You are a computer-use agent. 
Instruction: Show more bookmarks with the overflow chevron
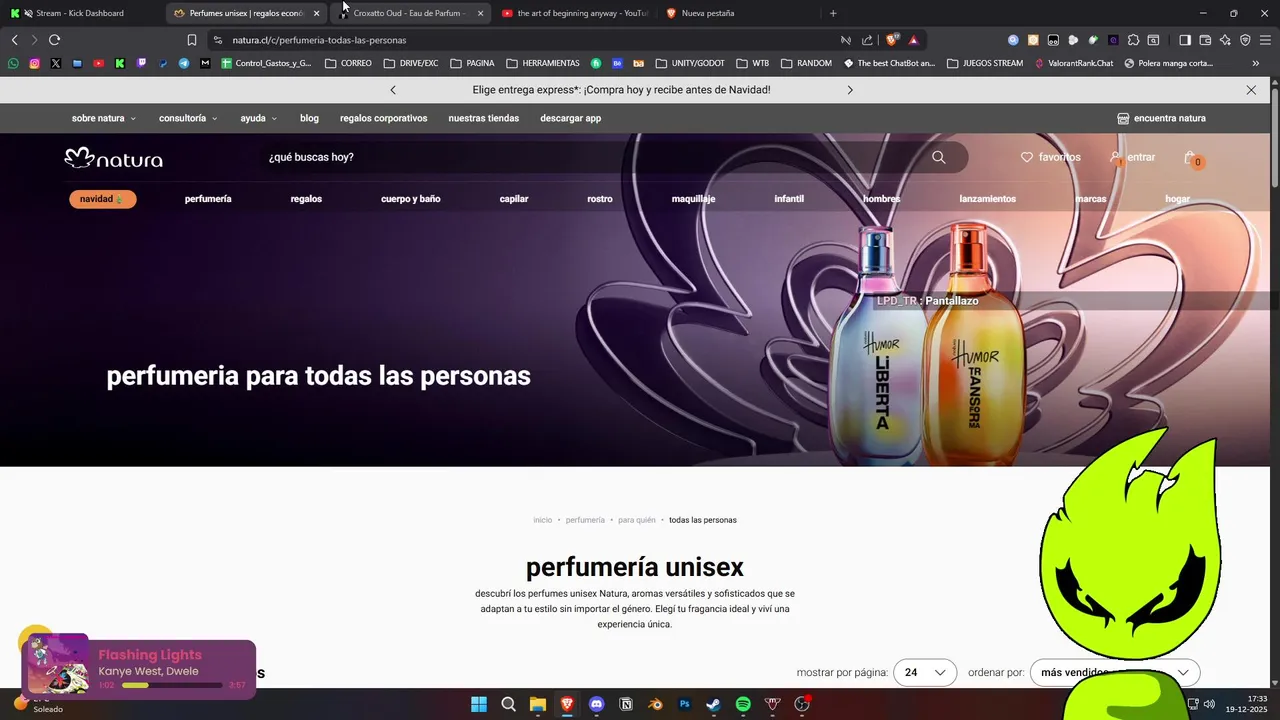[x=1256, y=63]
